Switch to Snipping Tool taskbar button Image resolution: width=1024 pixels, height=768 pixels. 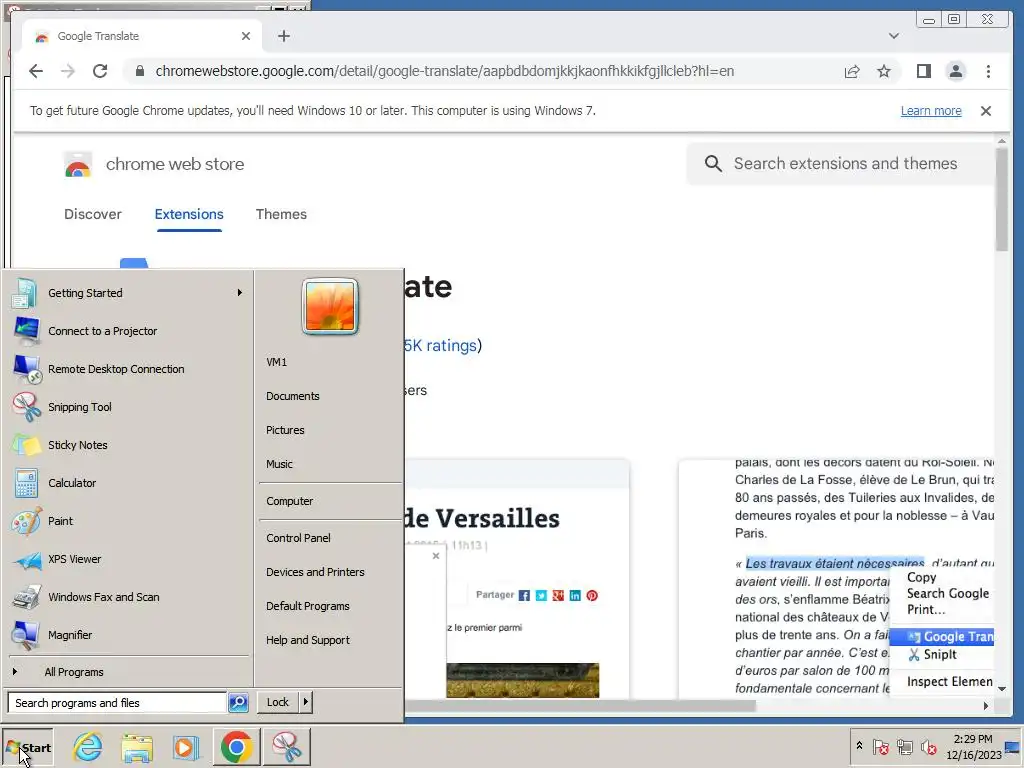pos(287,747)
